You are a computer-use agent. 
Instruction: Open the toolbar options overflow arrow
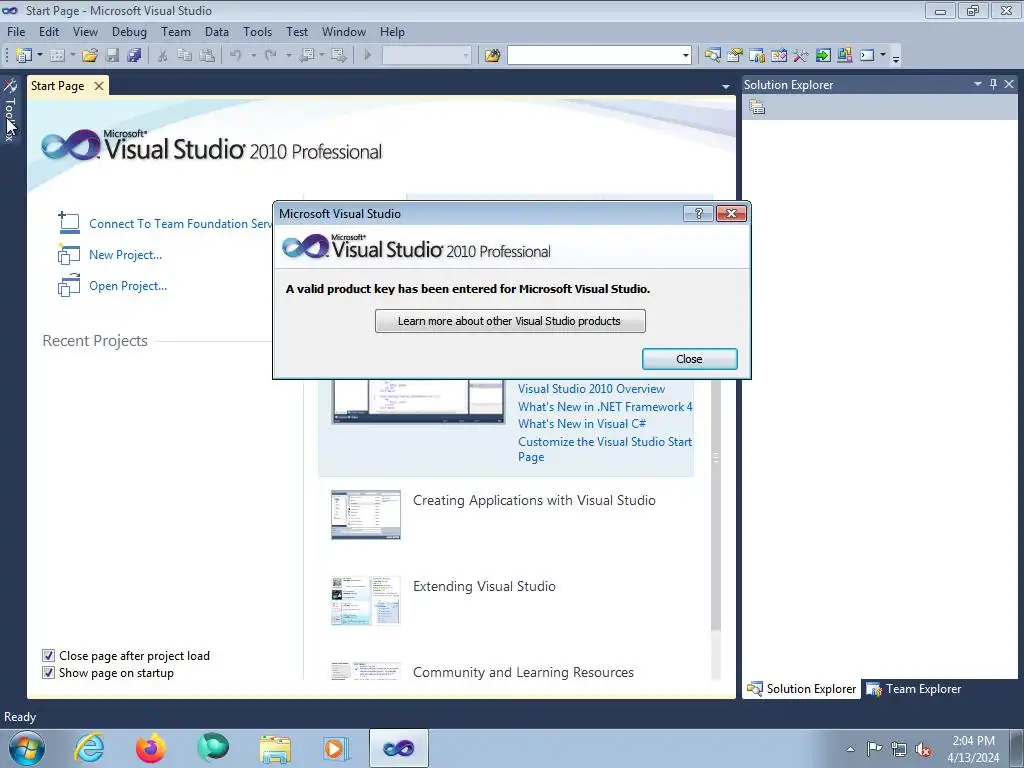coord(896,58)
